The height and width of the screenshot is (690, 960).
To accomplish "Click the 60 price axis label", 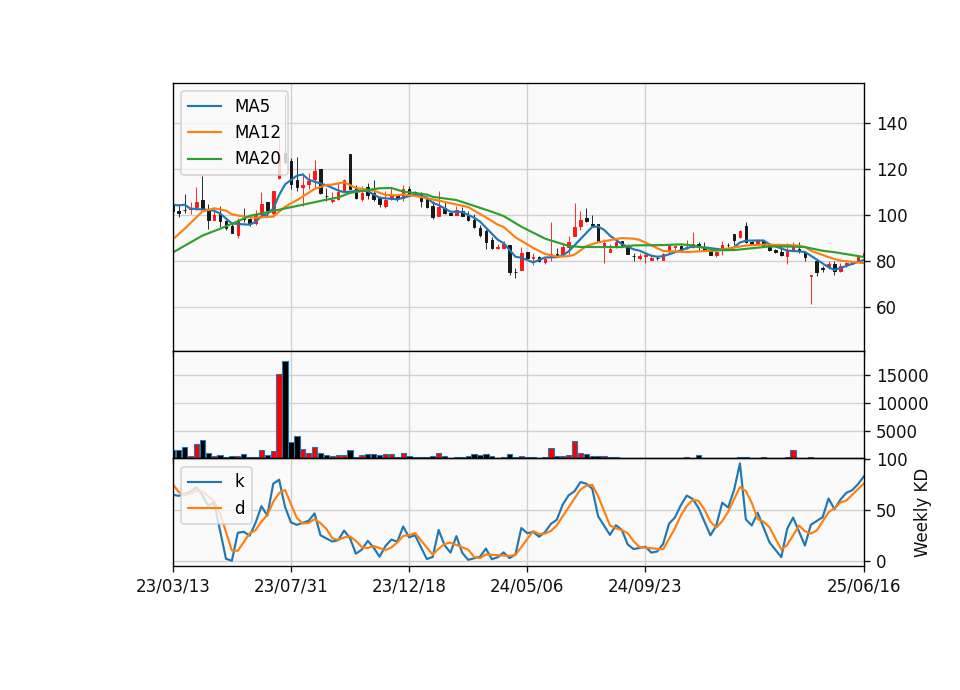I will tap(887, 307).
